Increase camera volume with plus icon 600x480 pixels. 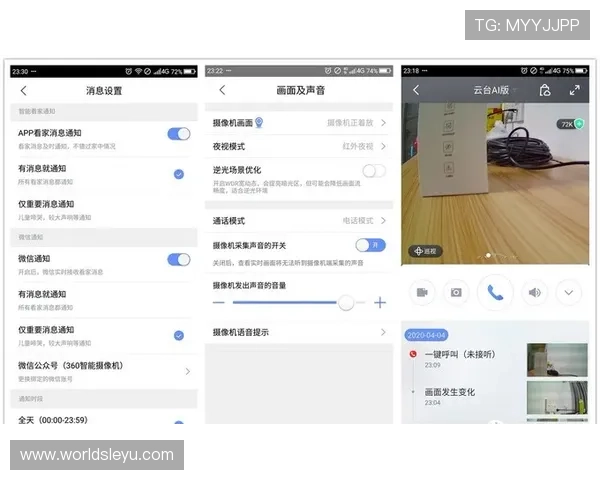click(x=380, y=303)
